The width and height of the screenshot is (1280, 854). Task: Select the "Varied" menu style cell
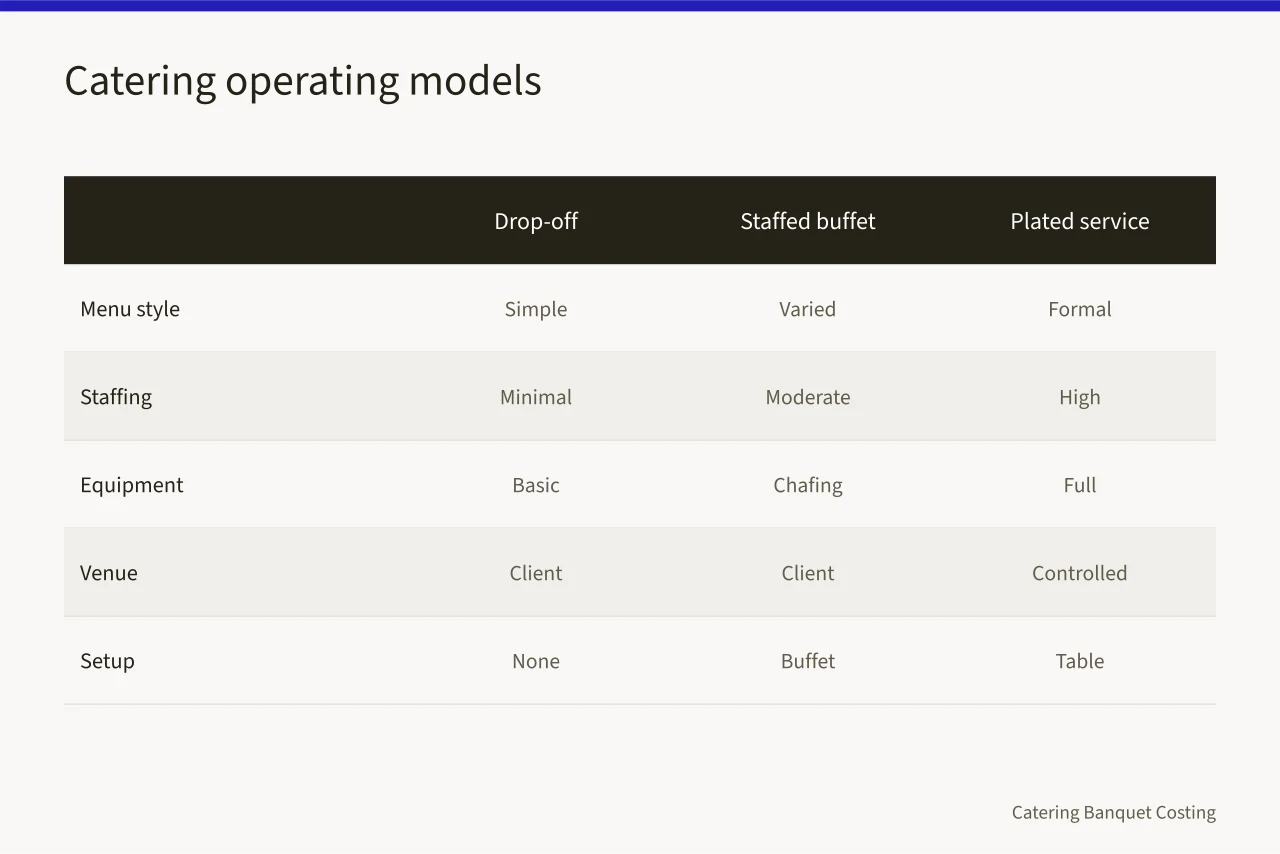(808, 309)
